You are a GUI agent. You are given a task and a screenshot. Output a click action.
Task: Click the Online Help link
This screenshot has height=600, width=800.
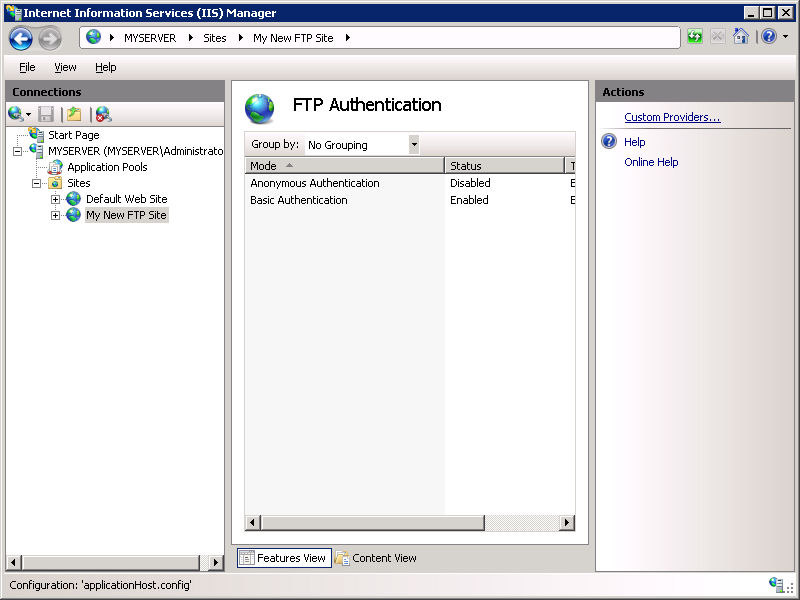pos(651,162)
